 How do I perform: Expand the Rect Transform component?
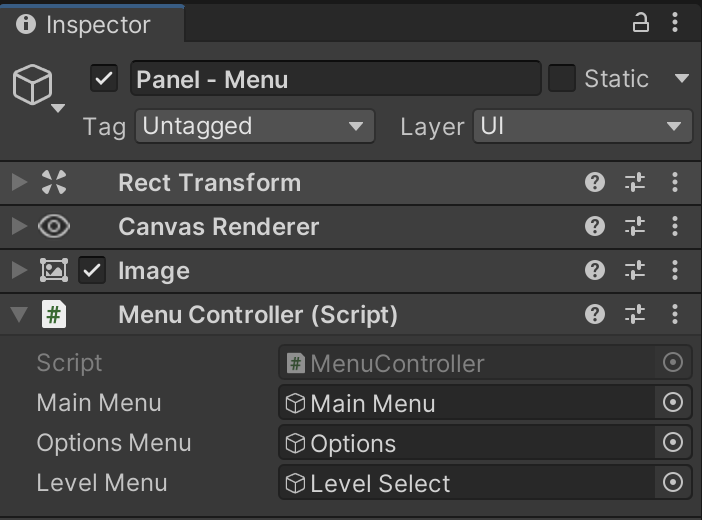[18, 182]
